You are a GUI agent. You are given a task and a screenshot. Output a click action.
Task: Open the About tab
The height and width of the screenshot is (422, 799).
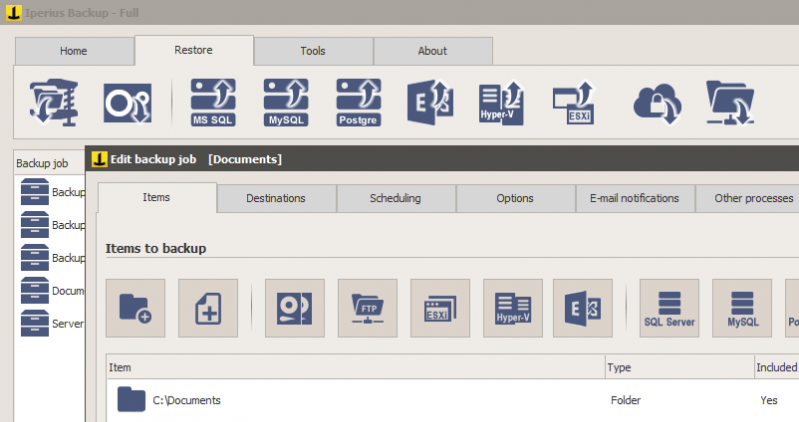click(433, 51)
